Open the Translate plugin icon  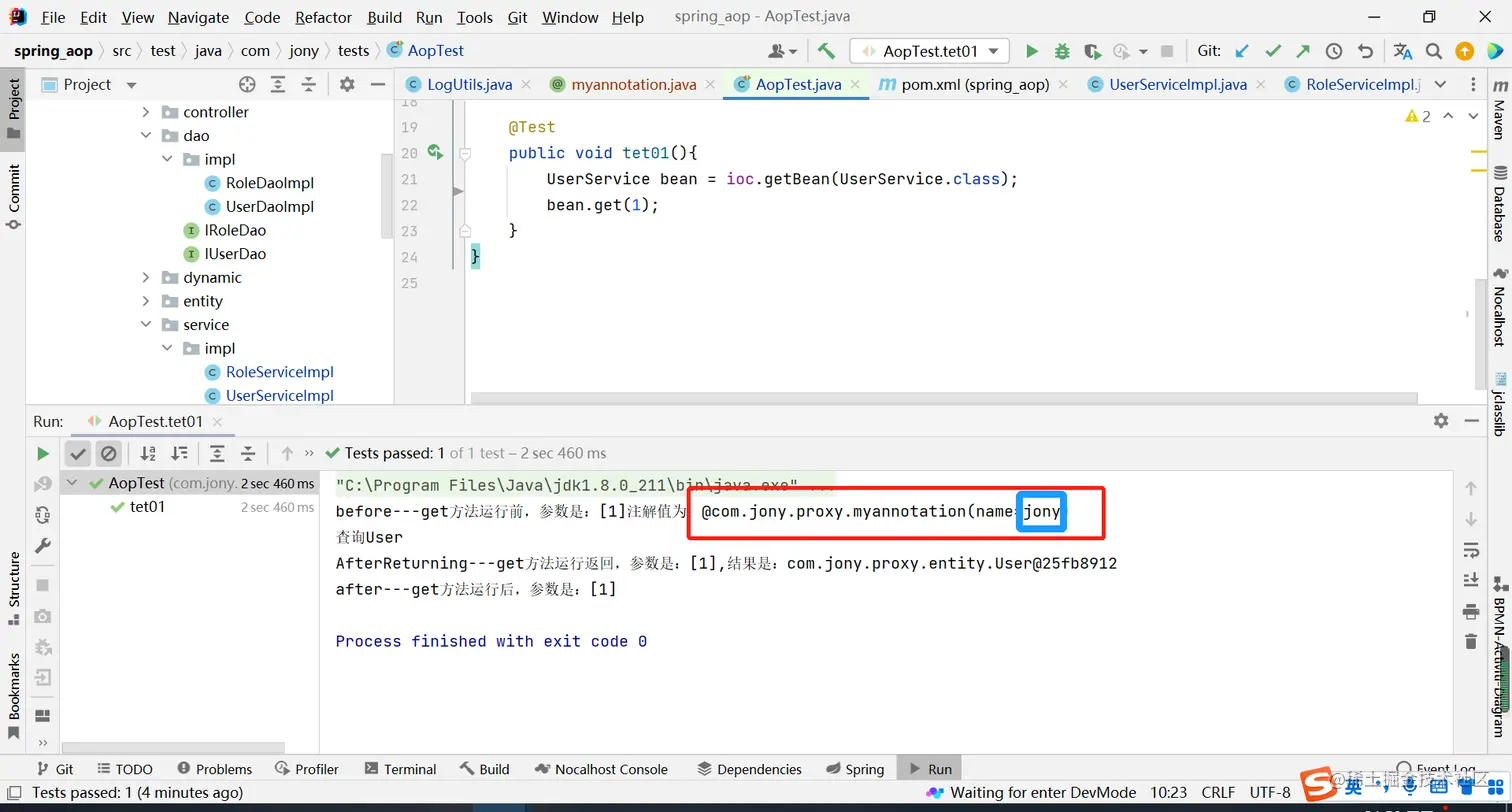[x=1403, y=51]
